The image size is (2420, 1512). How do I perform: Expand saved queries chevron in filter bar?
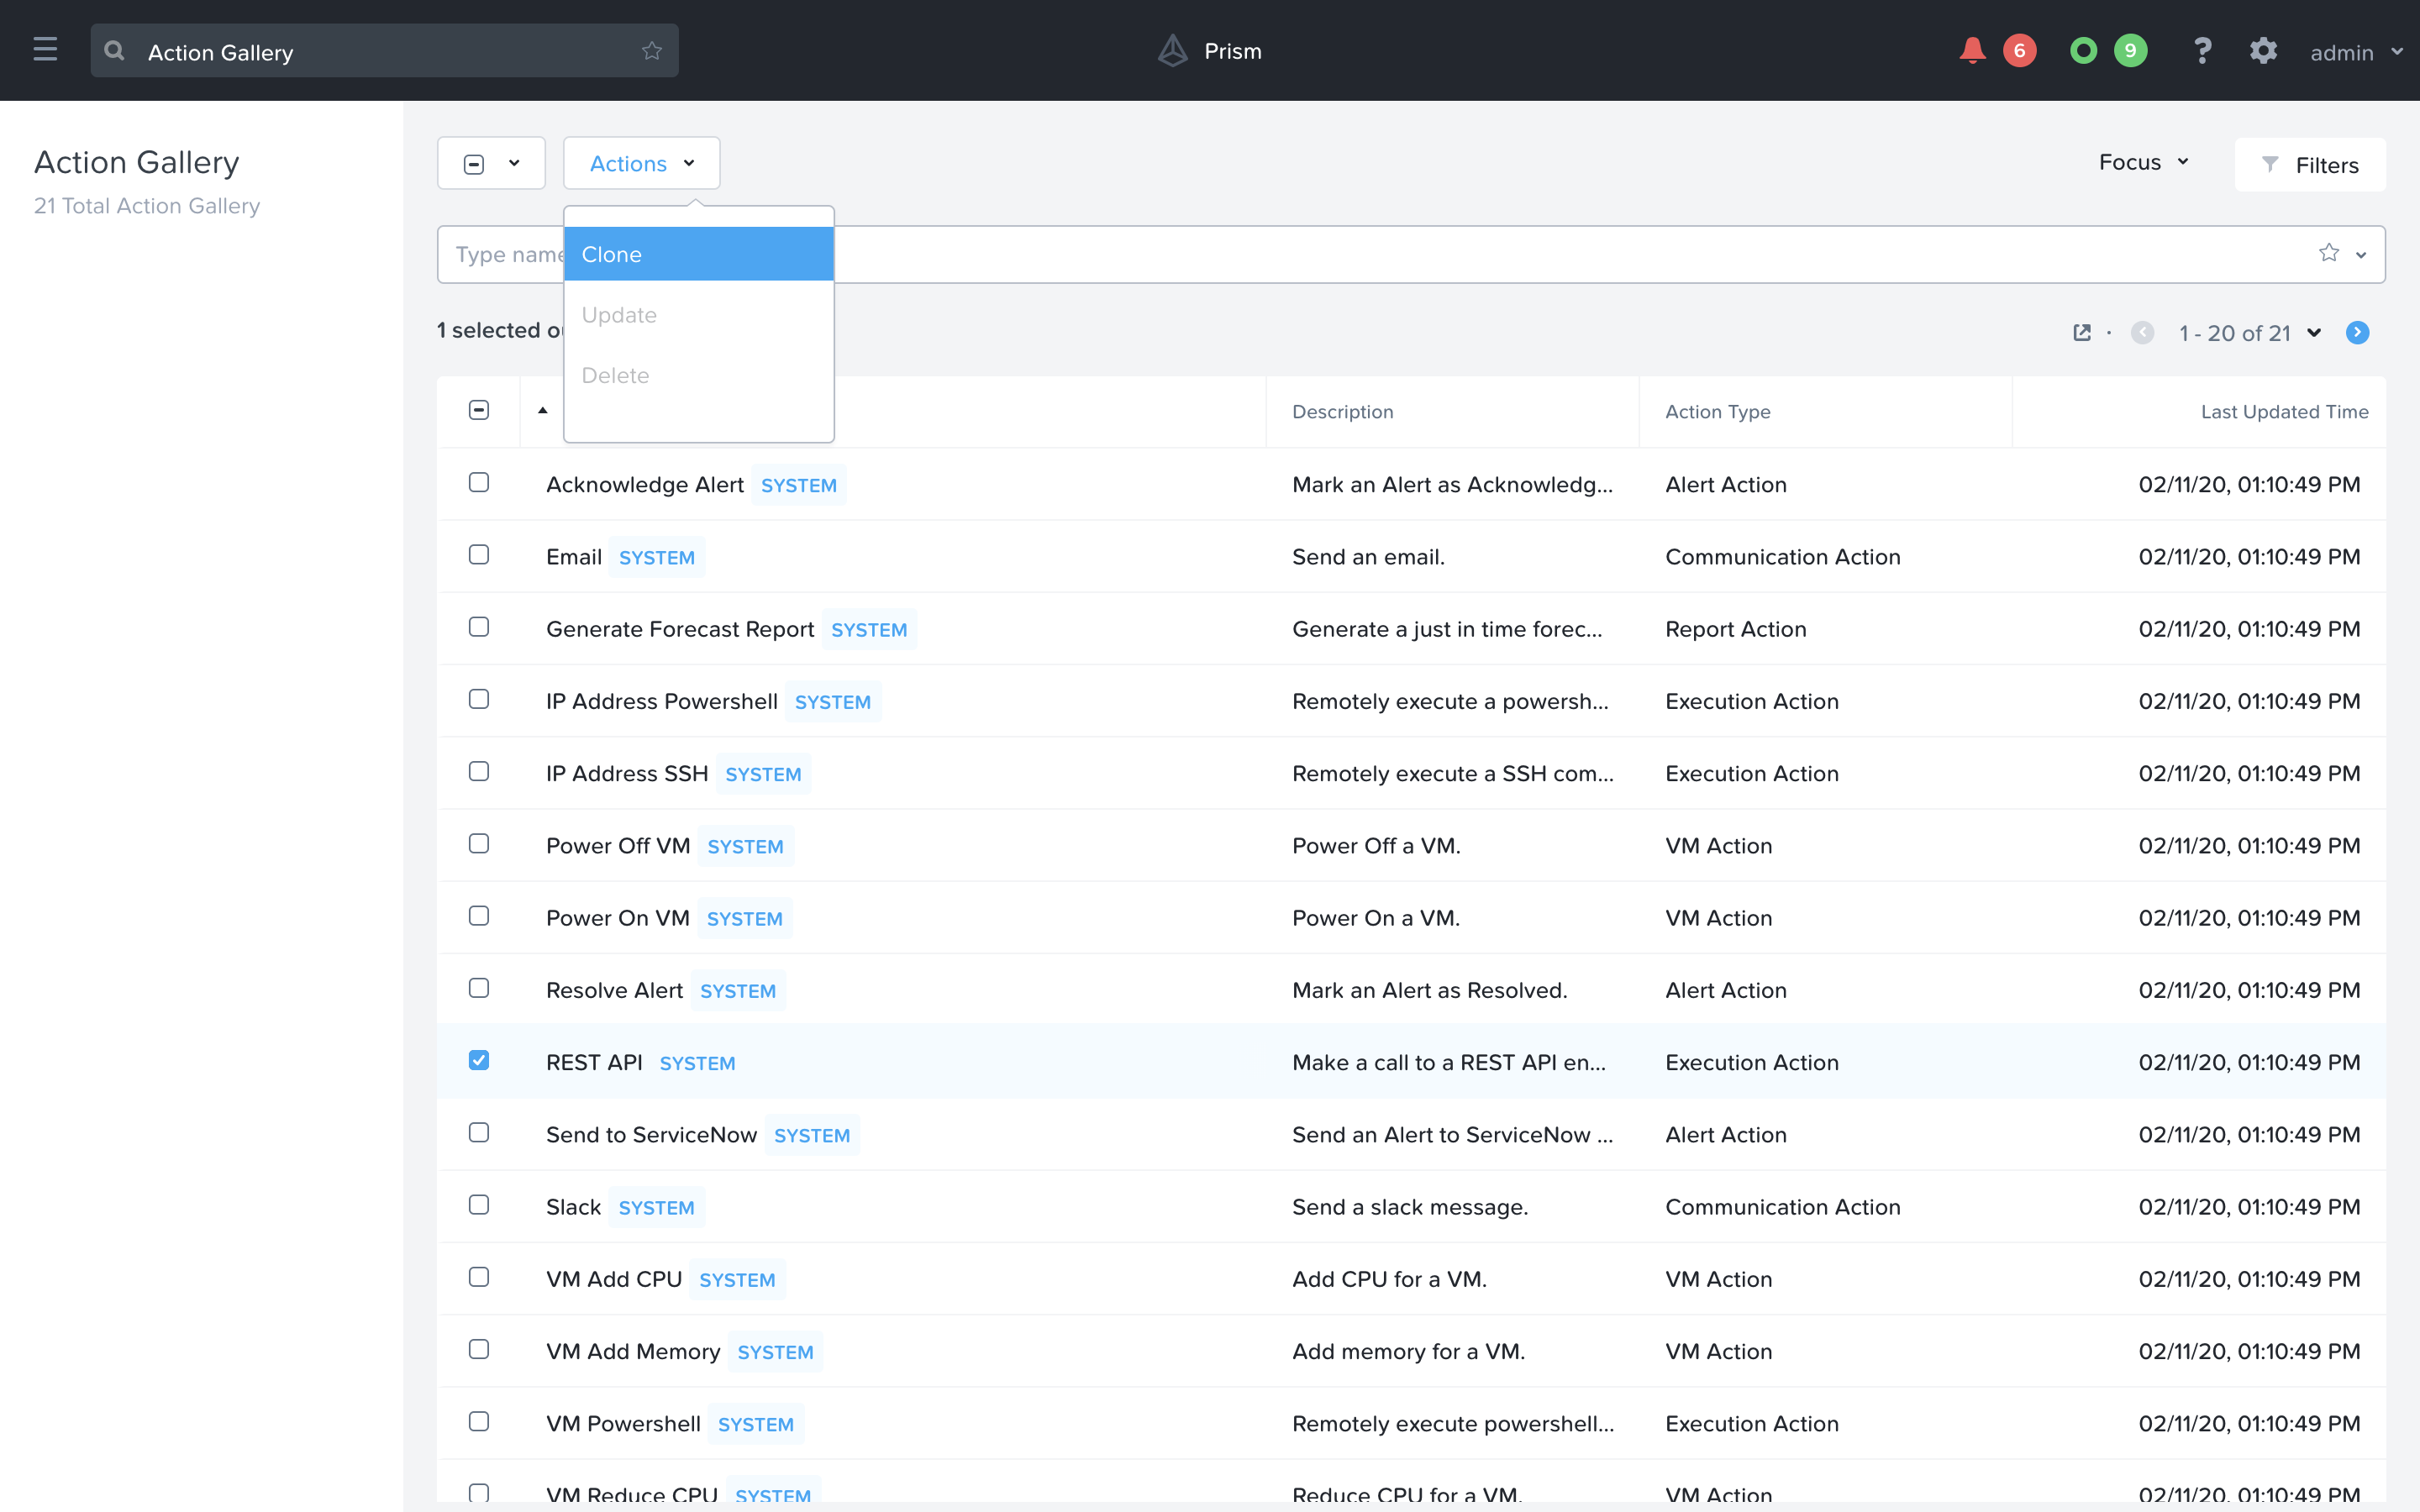pyautogui.click(x=2361, y=254)
